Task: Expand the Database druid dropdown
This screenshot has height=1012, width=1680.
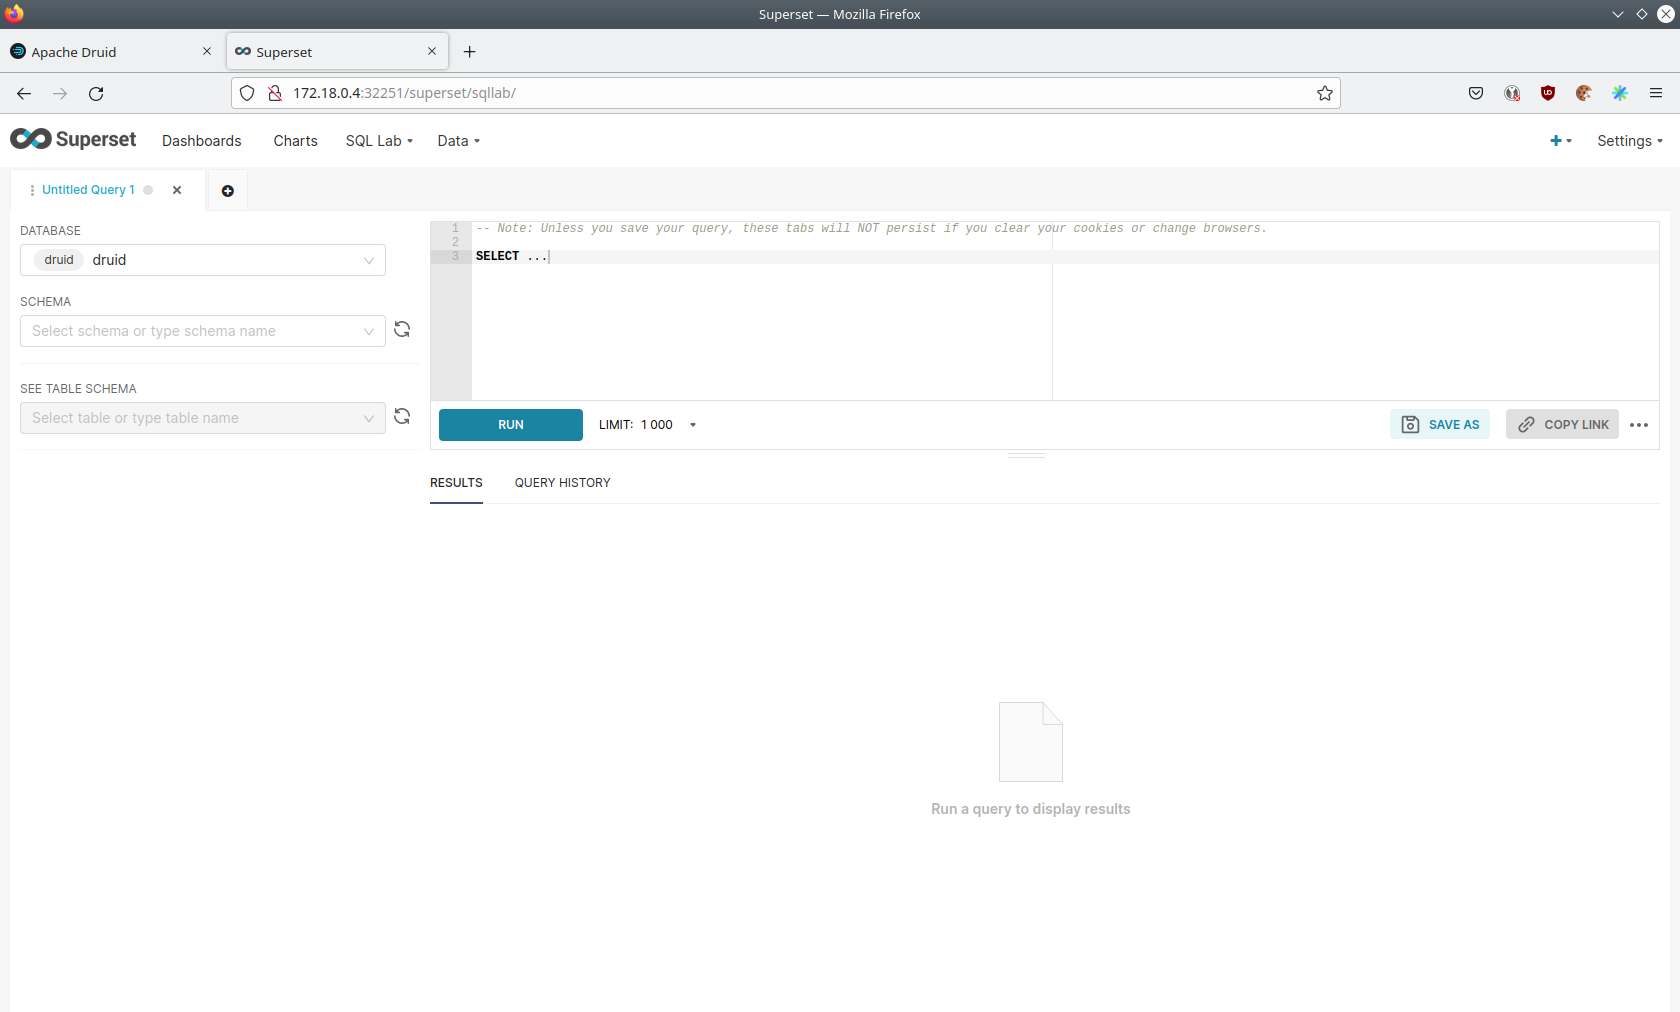Action: [x=203, y=260]
